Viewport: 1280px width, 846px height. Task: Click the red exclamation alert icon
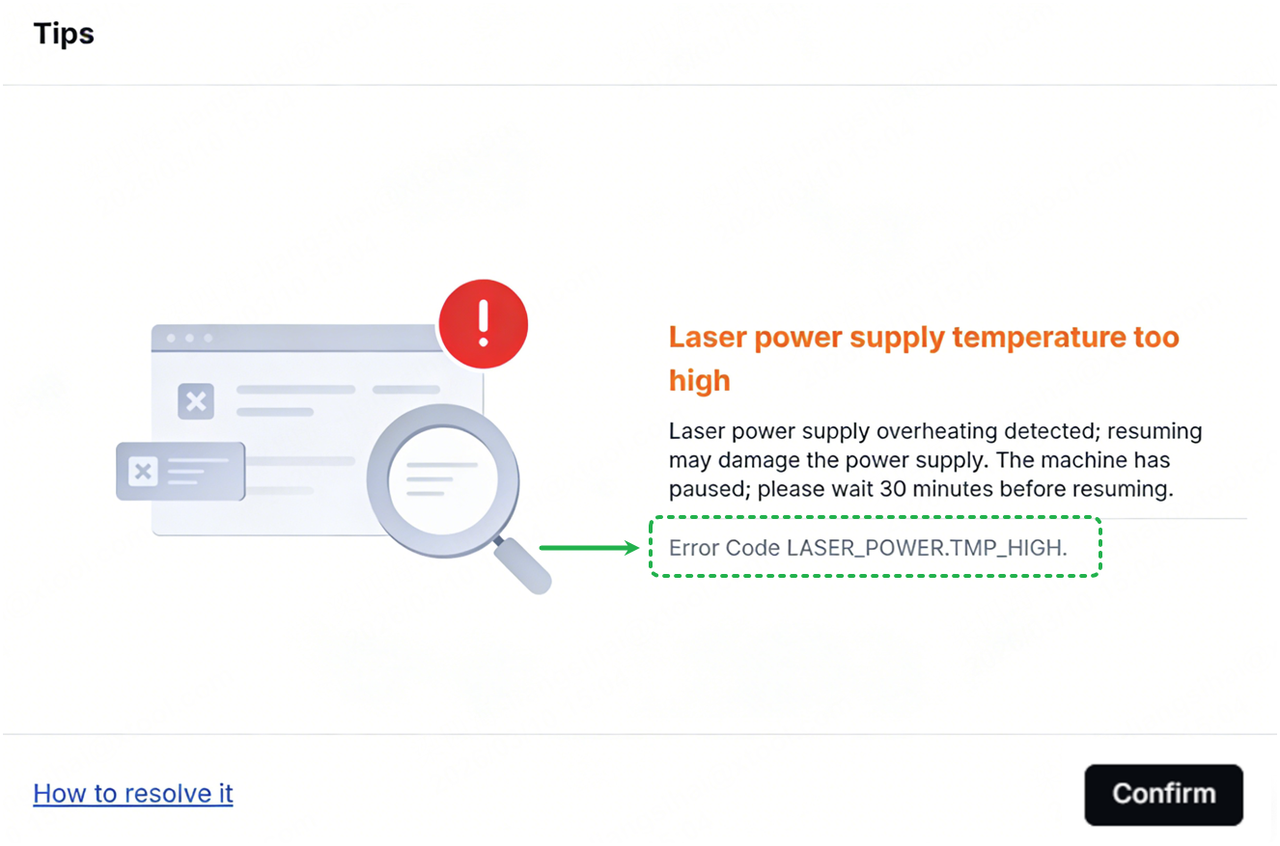coord(483,324)
